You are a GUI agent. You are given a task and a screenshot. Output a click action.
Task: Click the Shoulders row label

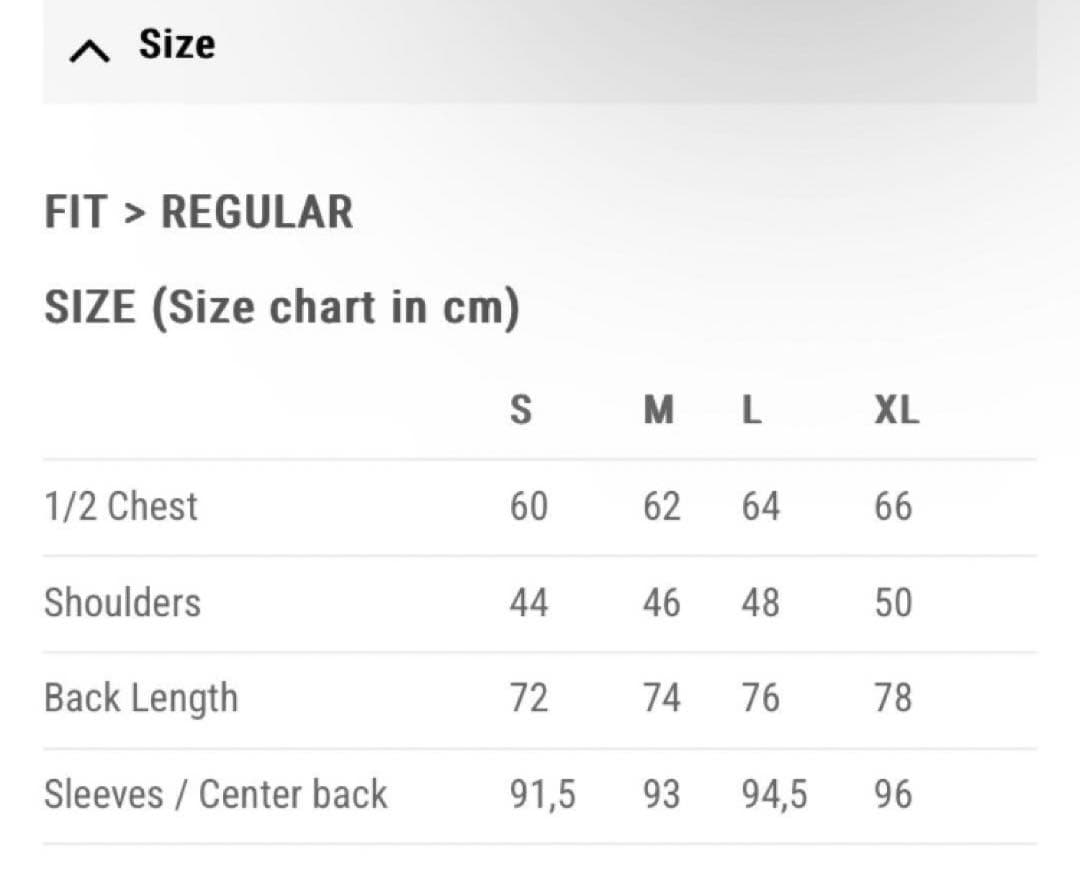point(122,602)
